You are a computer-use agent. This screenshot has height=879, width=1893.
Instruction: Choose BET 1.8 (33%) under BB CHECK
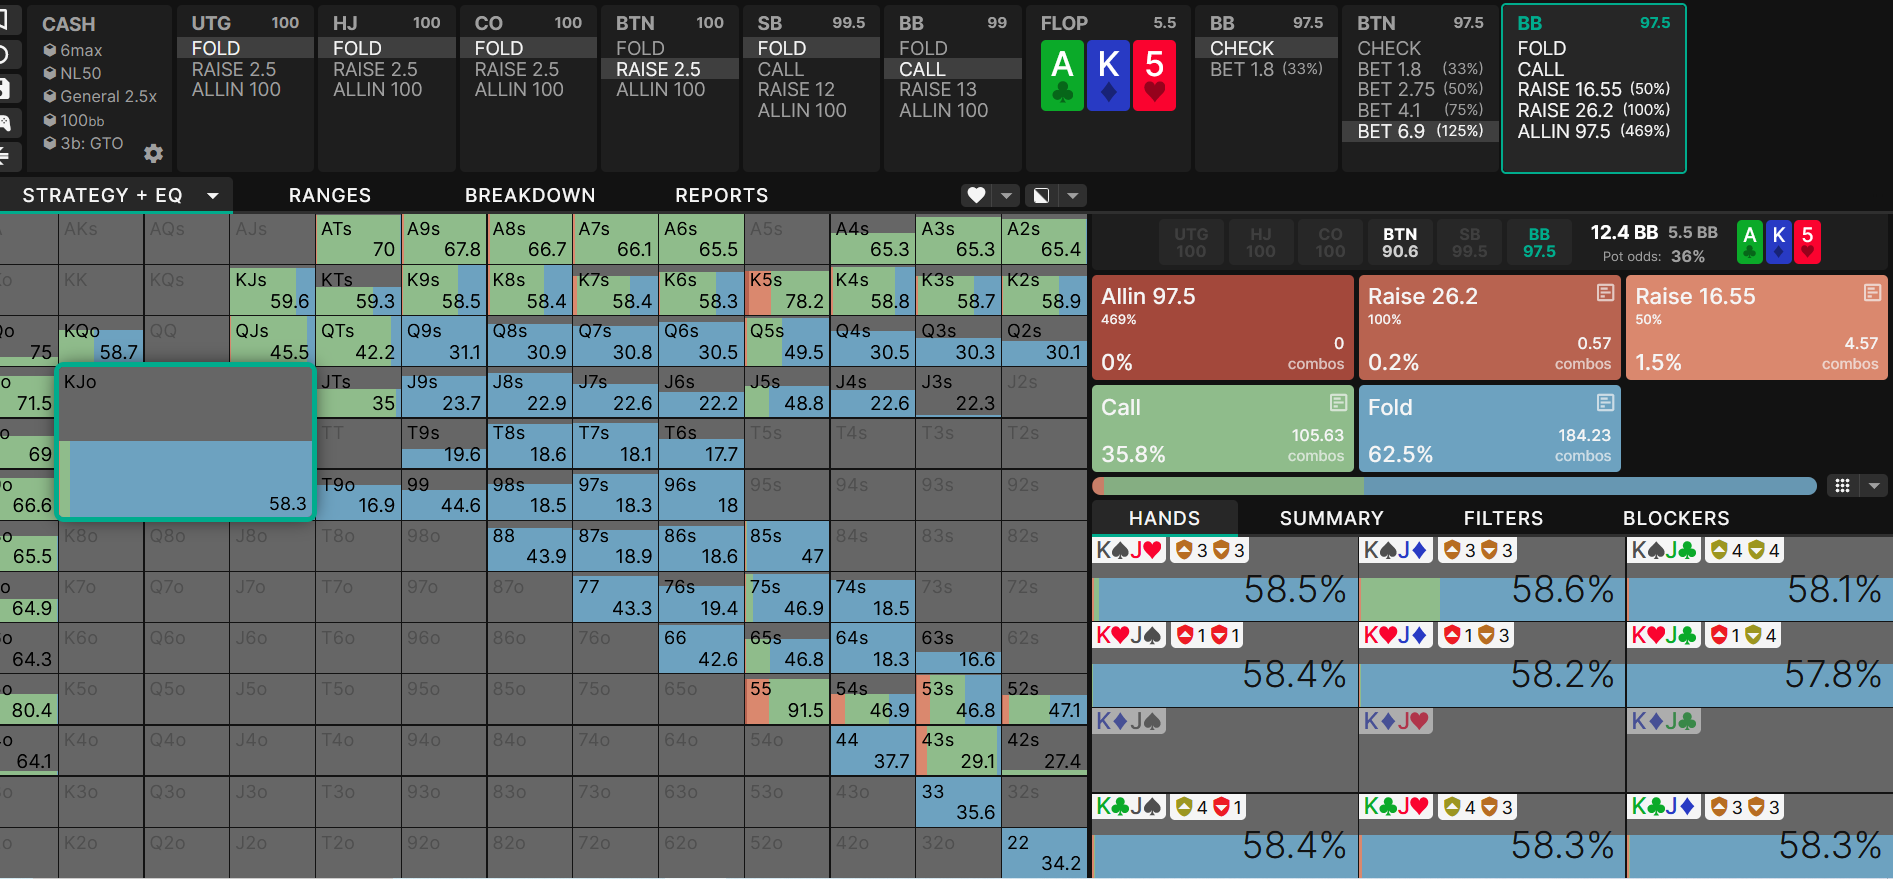pos(1266,69)
